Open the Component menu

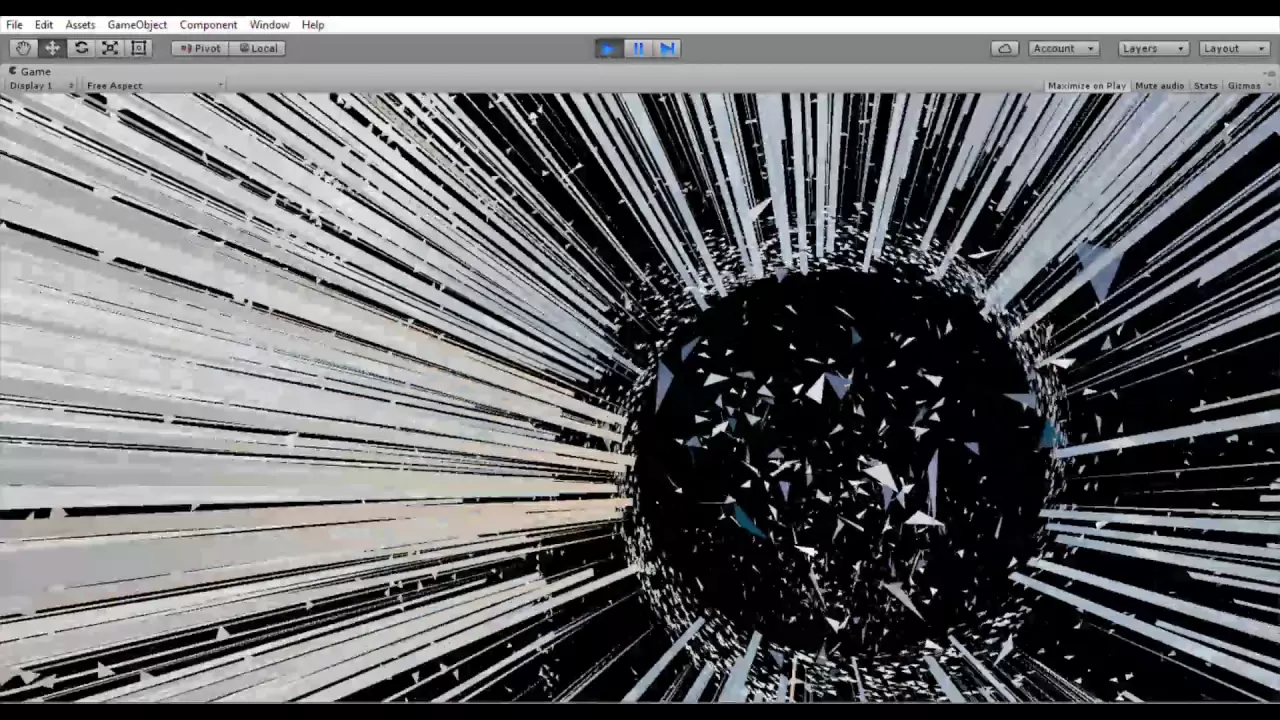point(208,24)
